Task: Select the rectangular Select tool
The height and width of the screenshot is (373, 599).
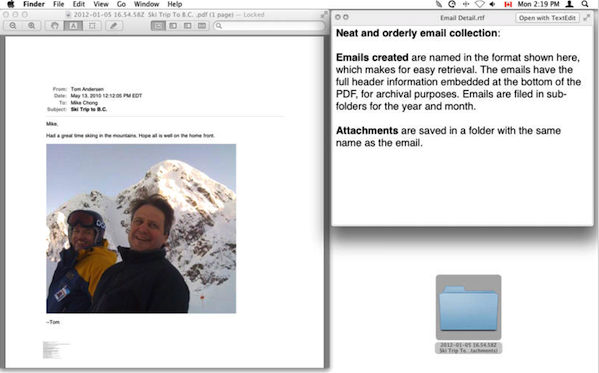Action: coord(92,26)
